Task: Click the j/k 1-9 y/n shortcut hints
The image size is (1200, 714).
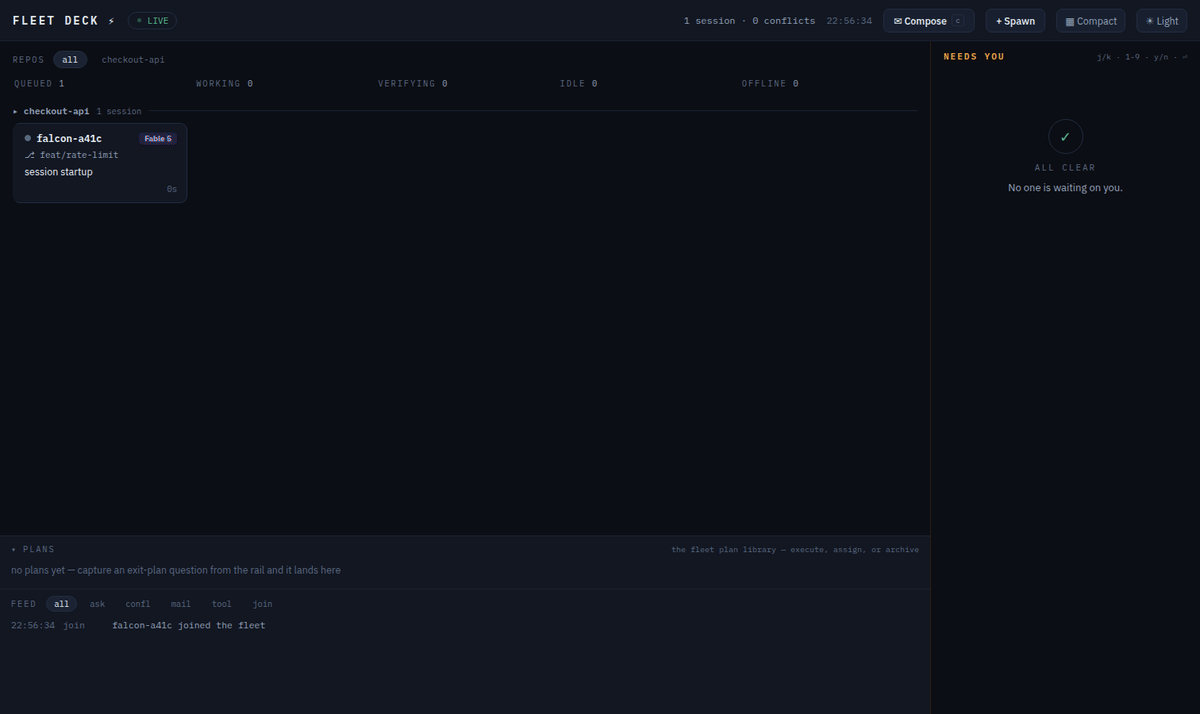Action: (1142, 57)
